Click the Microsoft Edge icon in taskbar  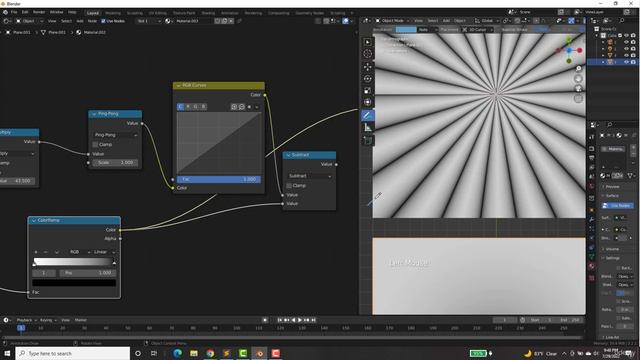point(177,353)
